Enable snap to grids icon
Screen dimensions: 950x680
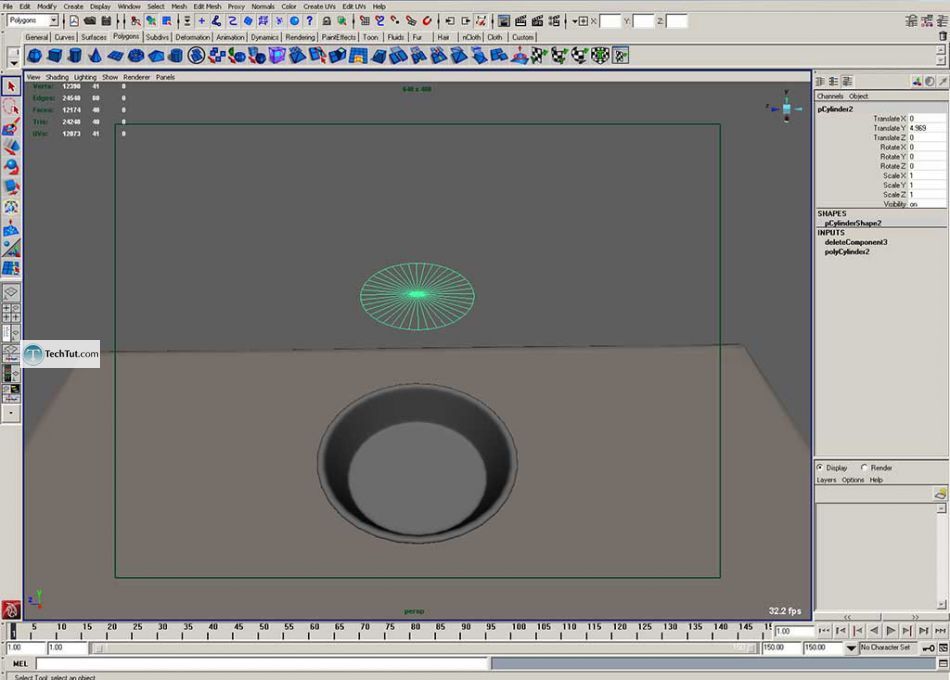[365, 21]
